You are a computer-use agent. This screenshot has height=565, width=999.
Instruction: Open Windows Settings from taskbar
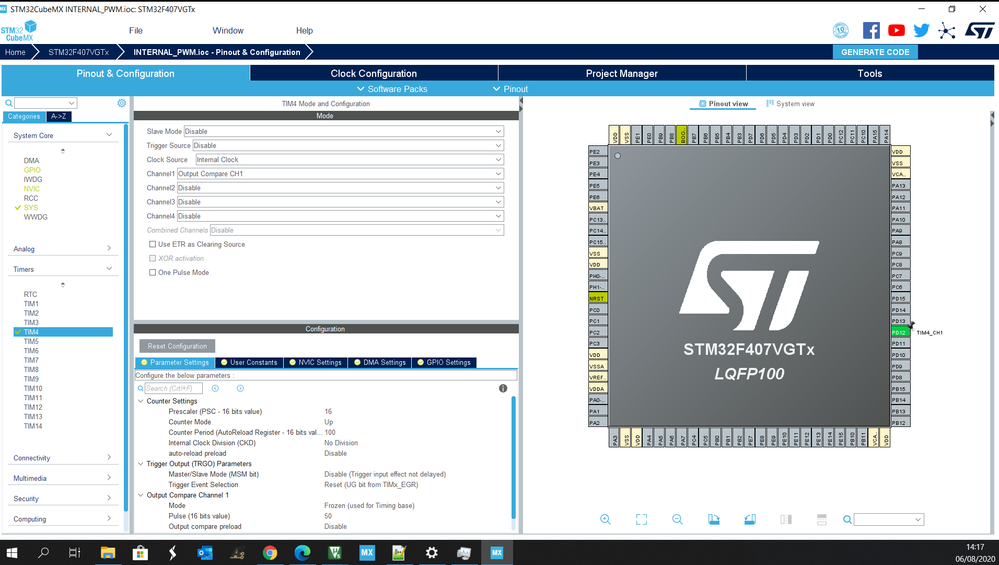point(431,552)
